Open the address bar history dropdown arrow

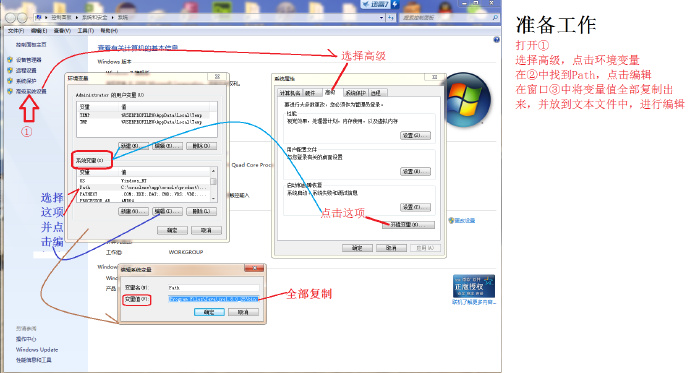pos(382,18)
